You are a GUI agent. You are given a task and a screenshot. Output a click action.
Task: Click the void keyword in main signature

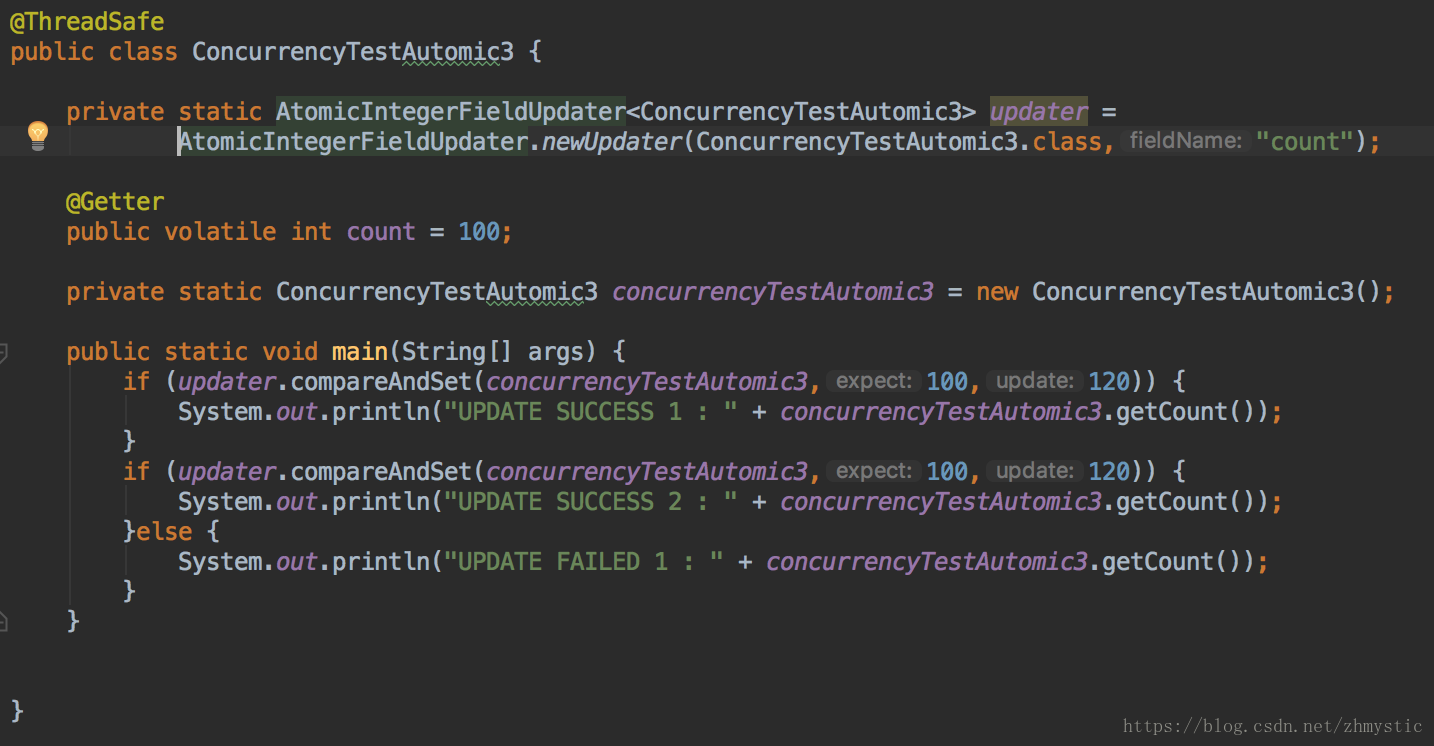click(290, 351)
